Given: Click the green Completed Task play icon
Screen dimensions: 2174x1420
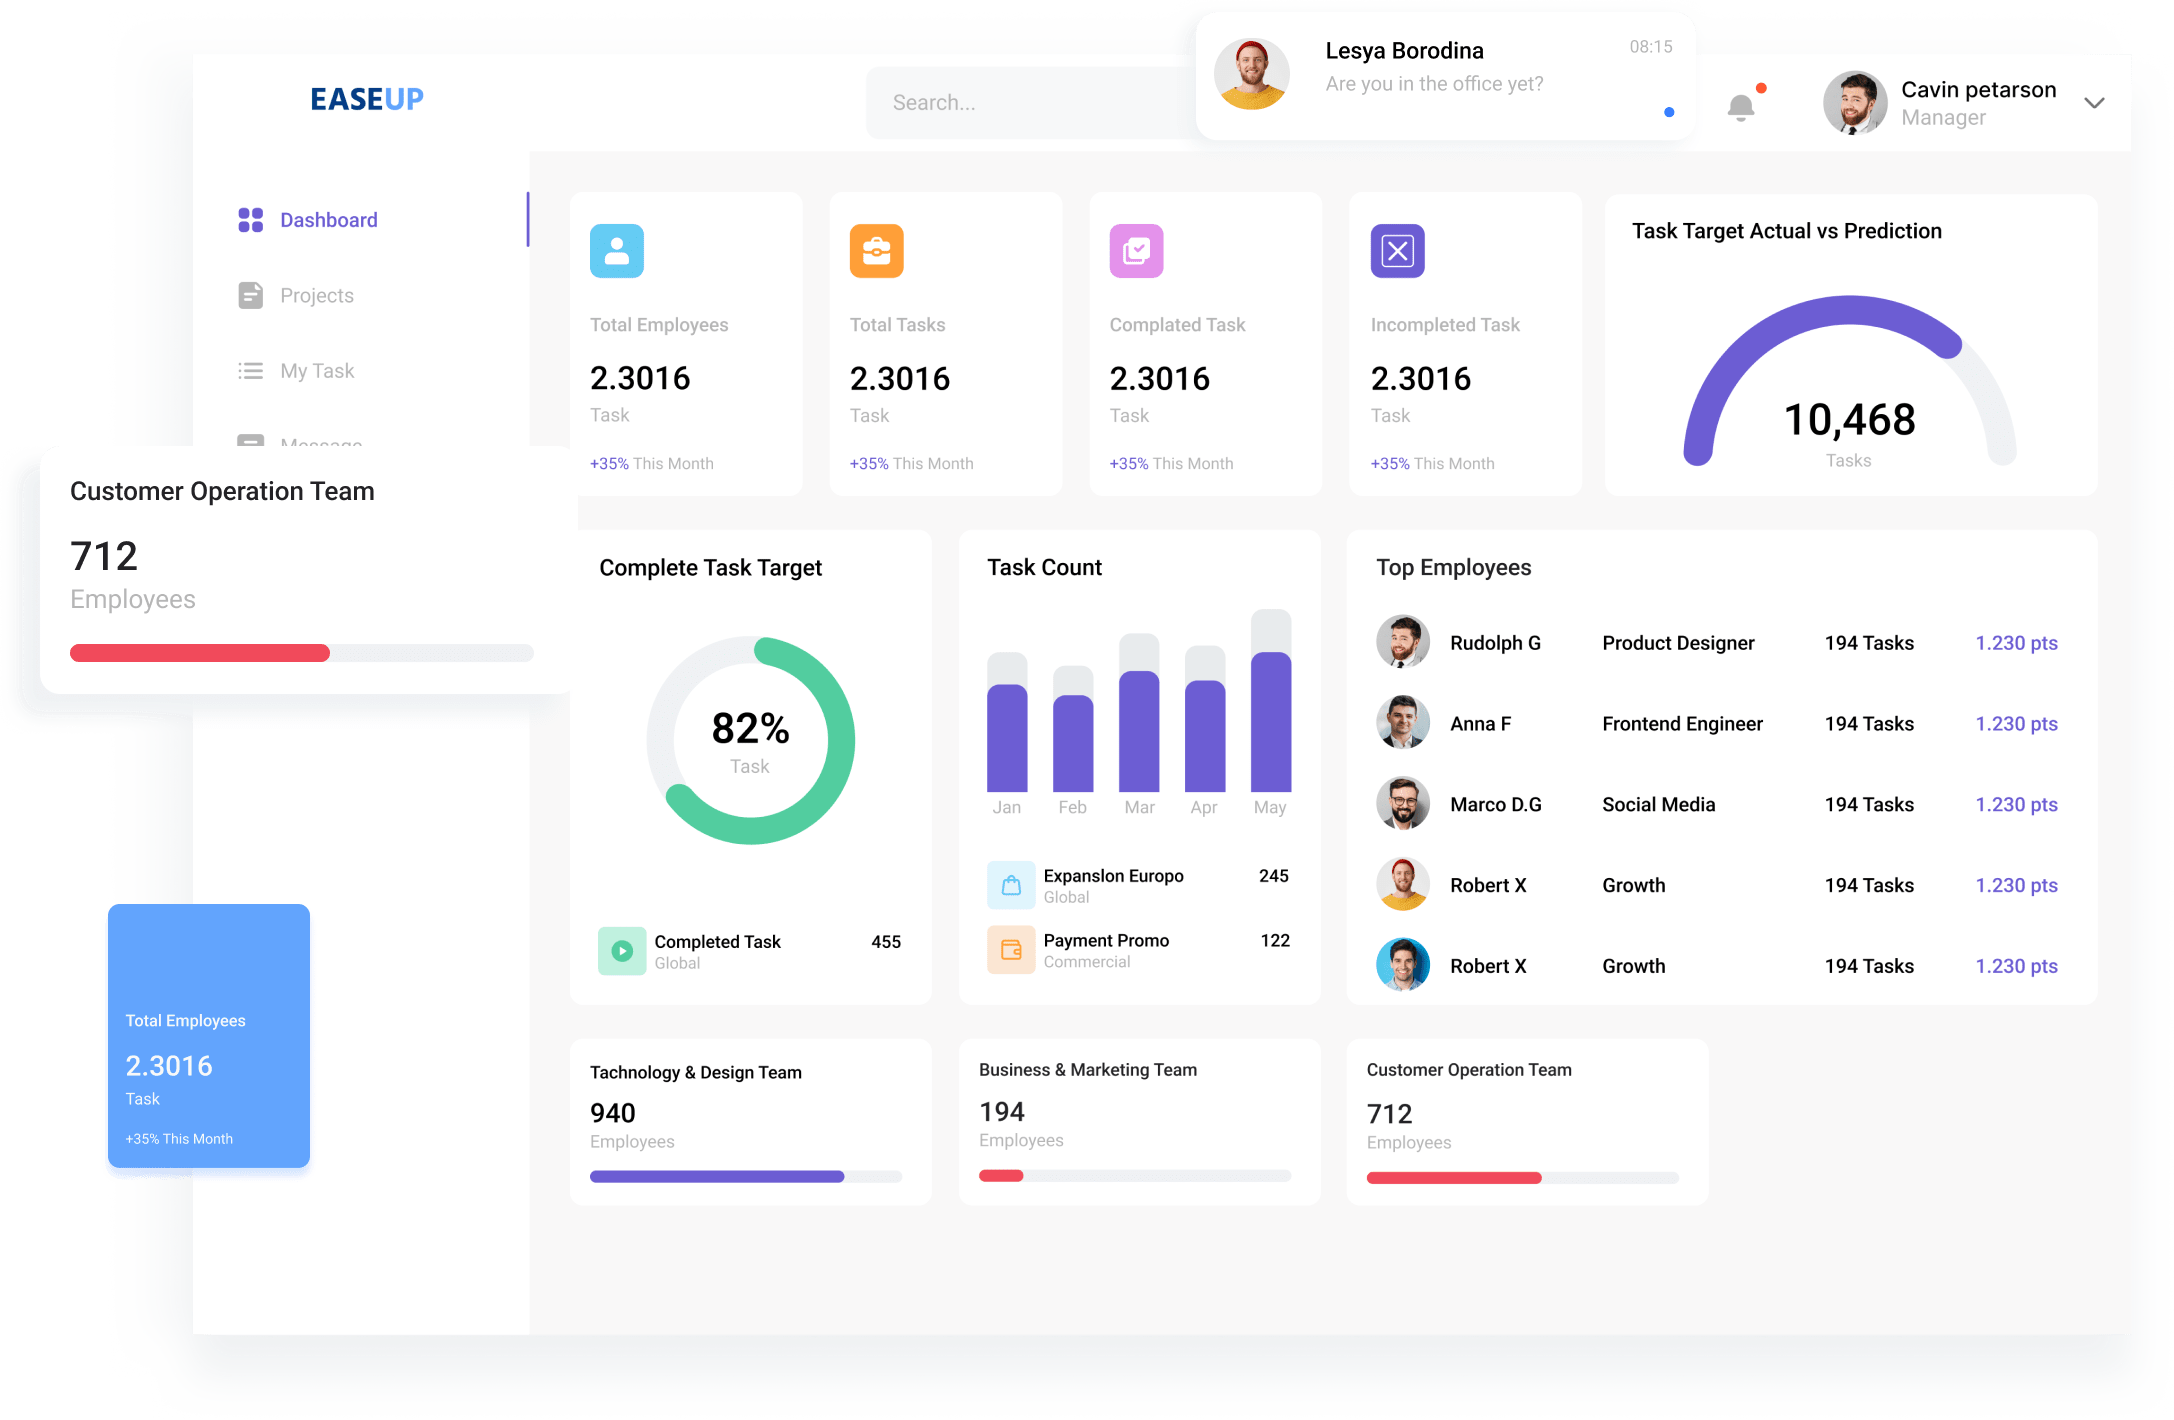Looking at the screenshot, I should (622, 951).
